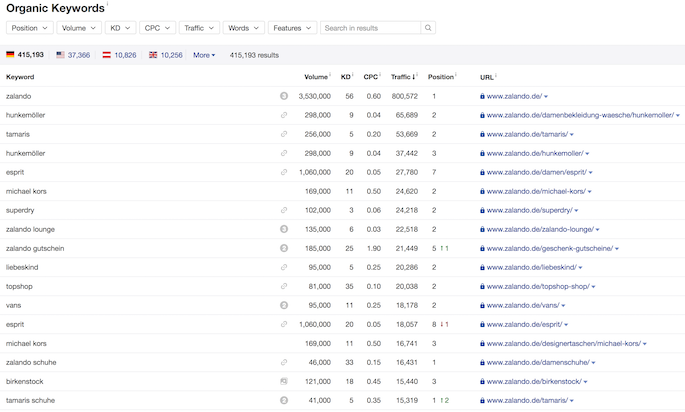Click link icon in zalando schuhe row
Image resolution: width=685 pixels, height=412 pixels.
(x=284, y=362)
